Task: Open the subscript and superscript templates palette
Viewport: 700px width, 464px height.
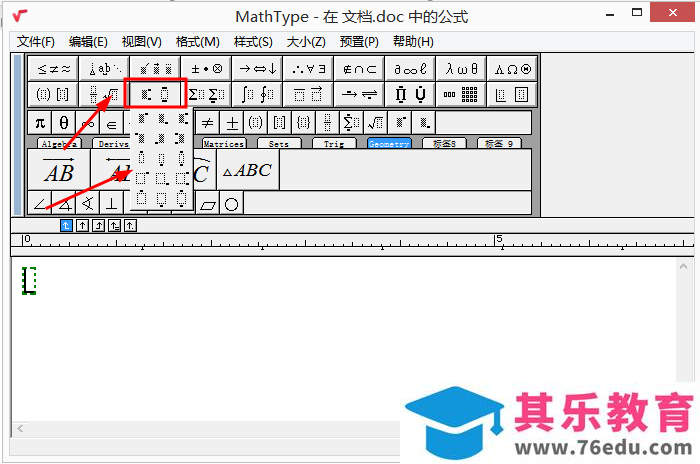Action: (x=155, y=94)
